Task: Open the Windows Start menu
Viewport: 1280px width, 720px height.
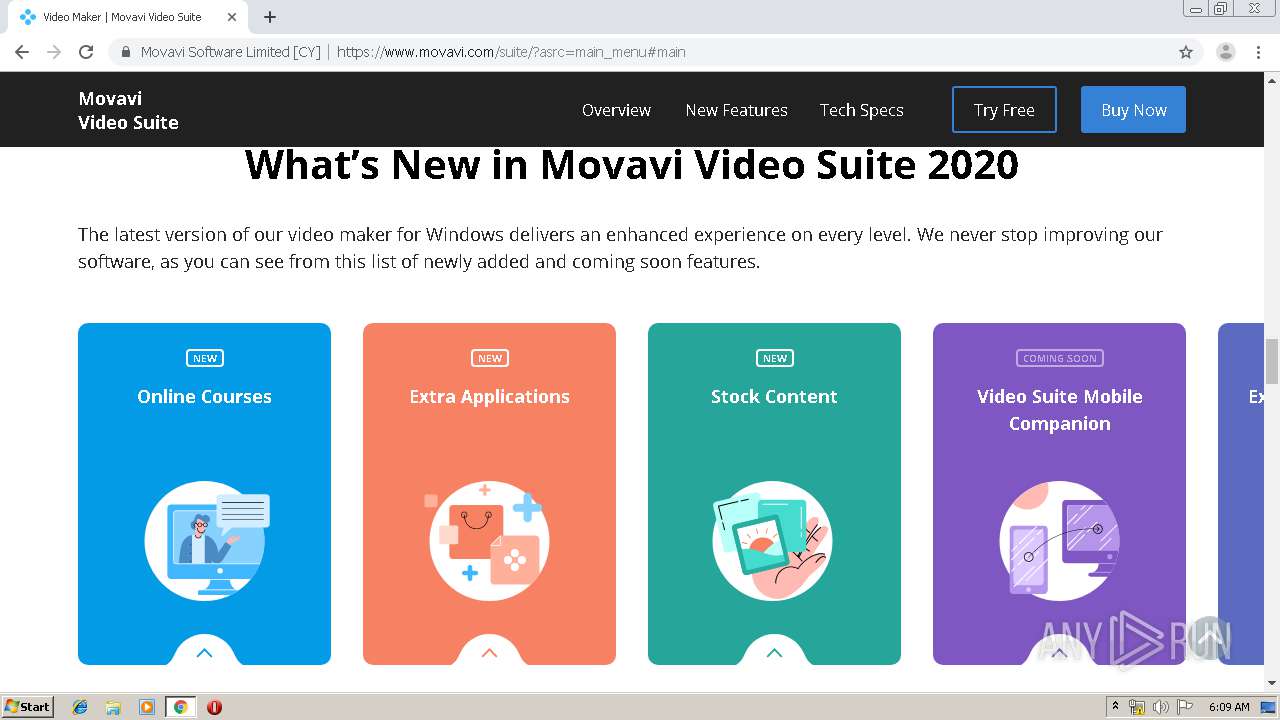Action: [x=28, y=707]
